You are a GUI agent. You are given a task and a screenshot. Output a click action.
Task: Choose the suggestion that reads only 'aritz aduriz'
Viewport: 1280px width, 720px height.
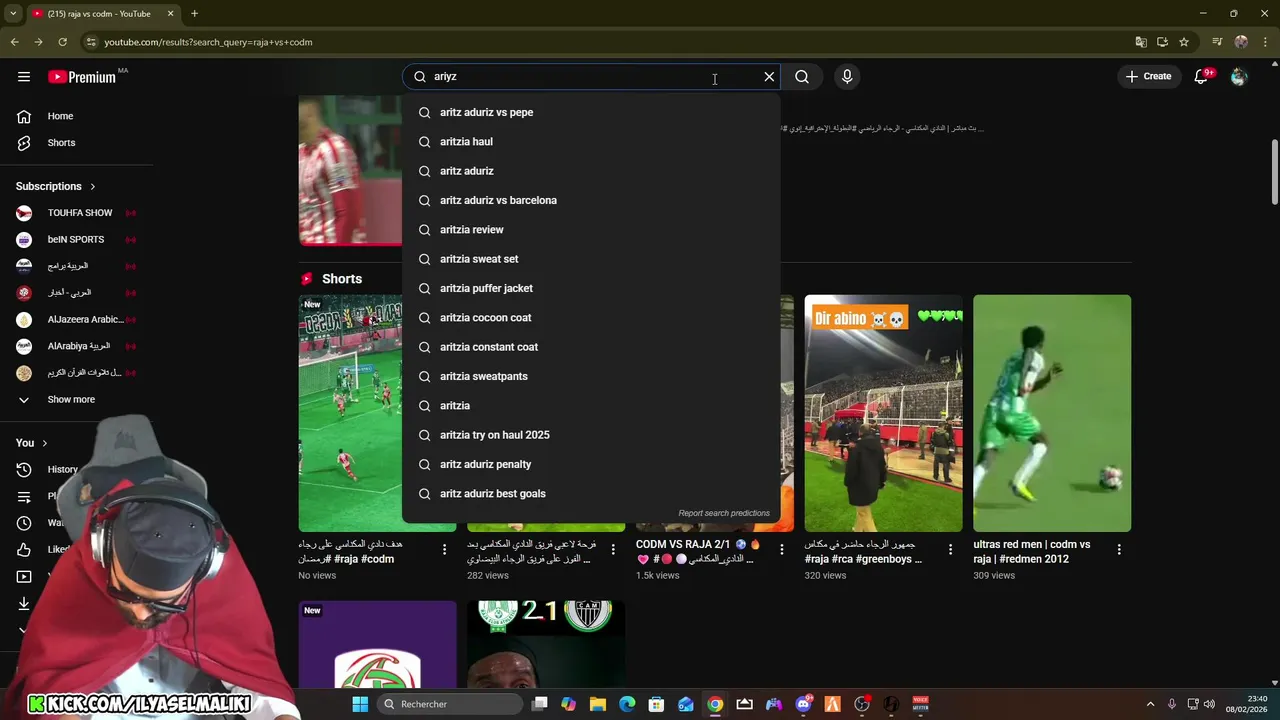591,171
